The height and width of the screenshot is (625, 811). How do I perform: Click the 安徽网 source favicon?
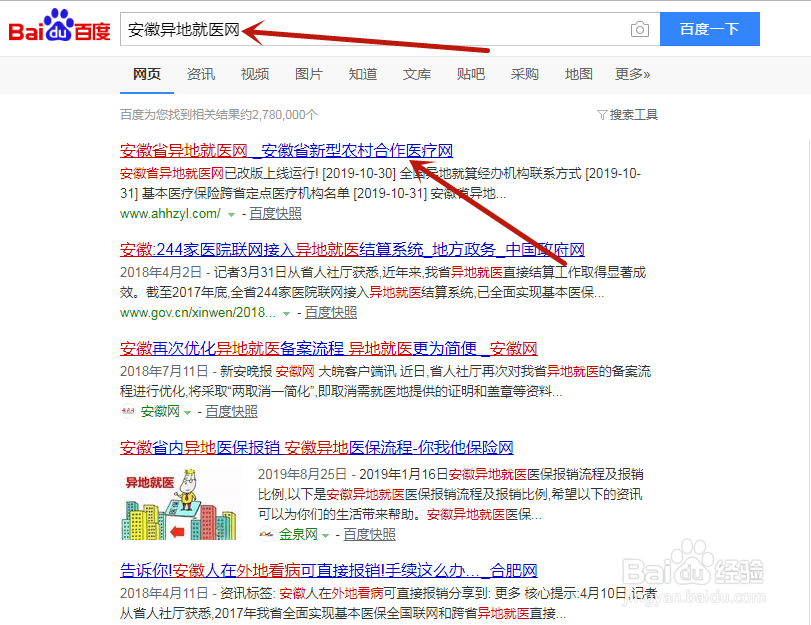127,411
